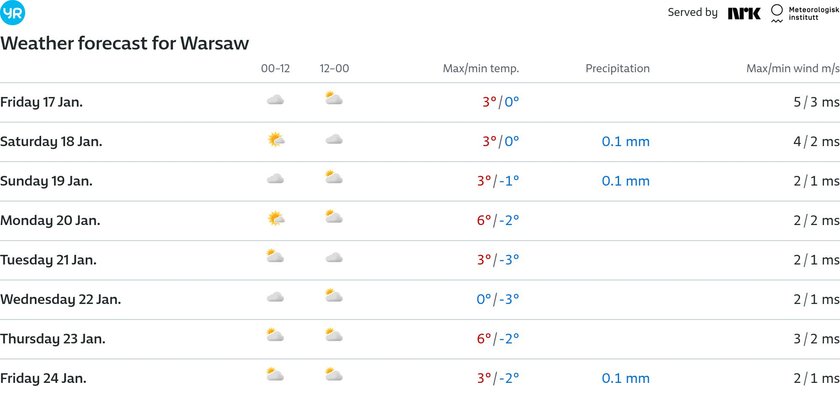
Task: Click Thursday 23 Jan. 12-00 weather icon
Action: (x=334, y=335)
